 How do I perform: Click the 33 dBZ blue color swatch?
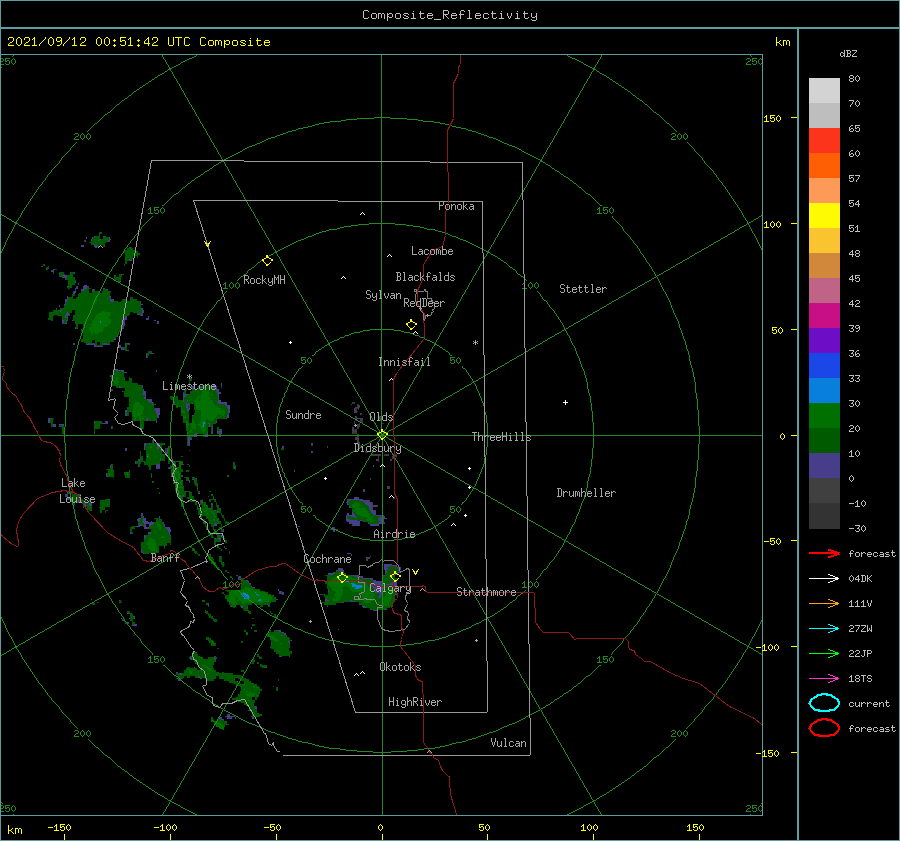click(x=824, y=365)
